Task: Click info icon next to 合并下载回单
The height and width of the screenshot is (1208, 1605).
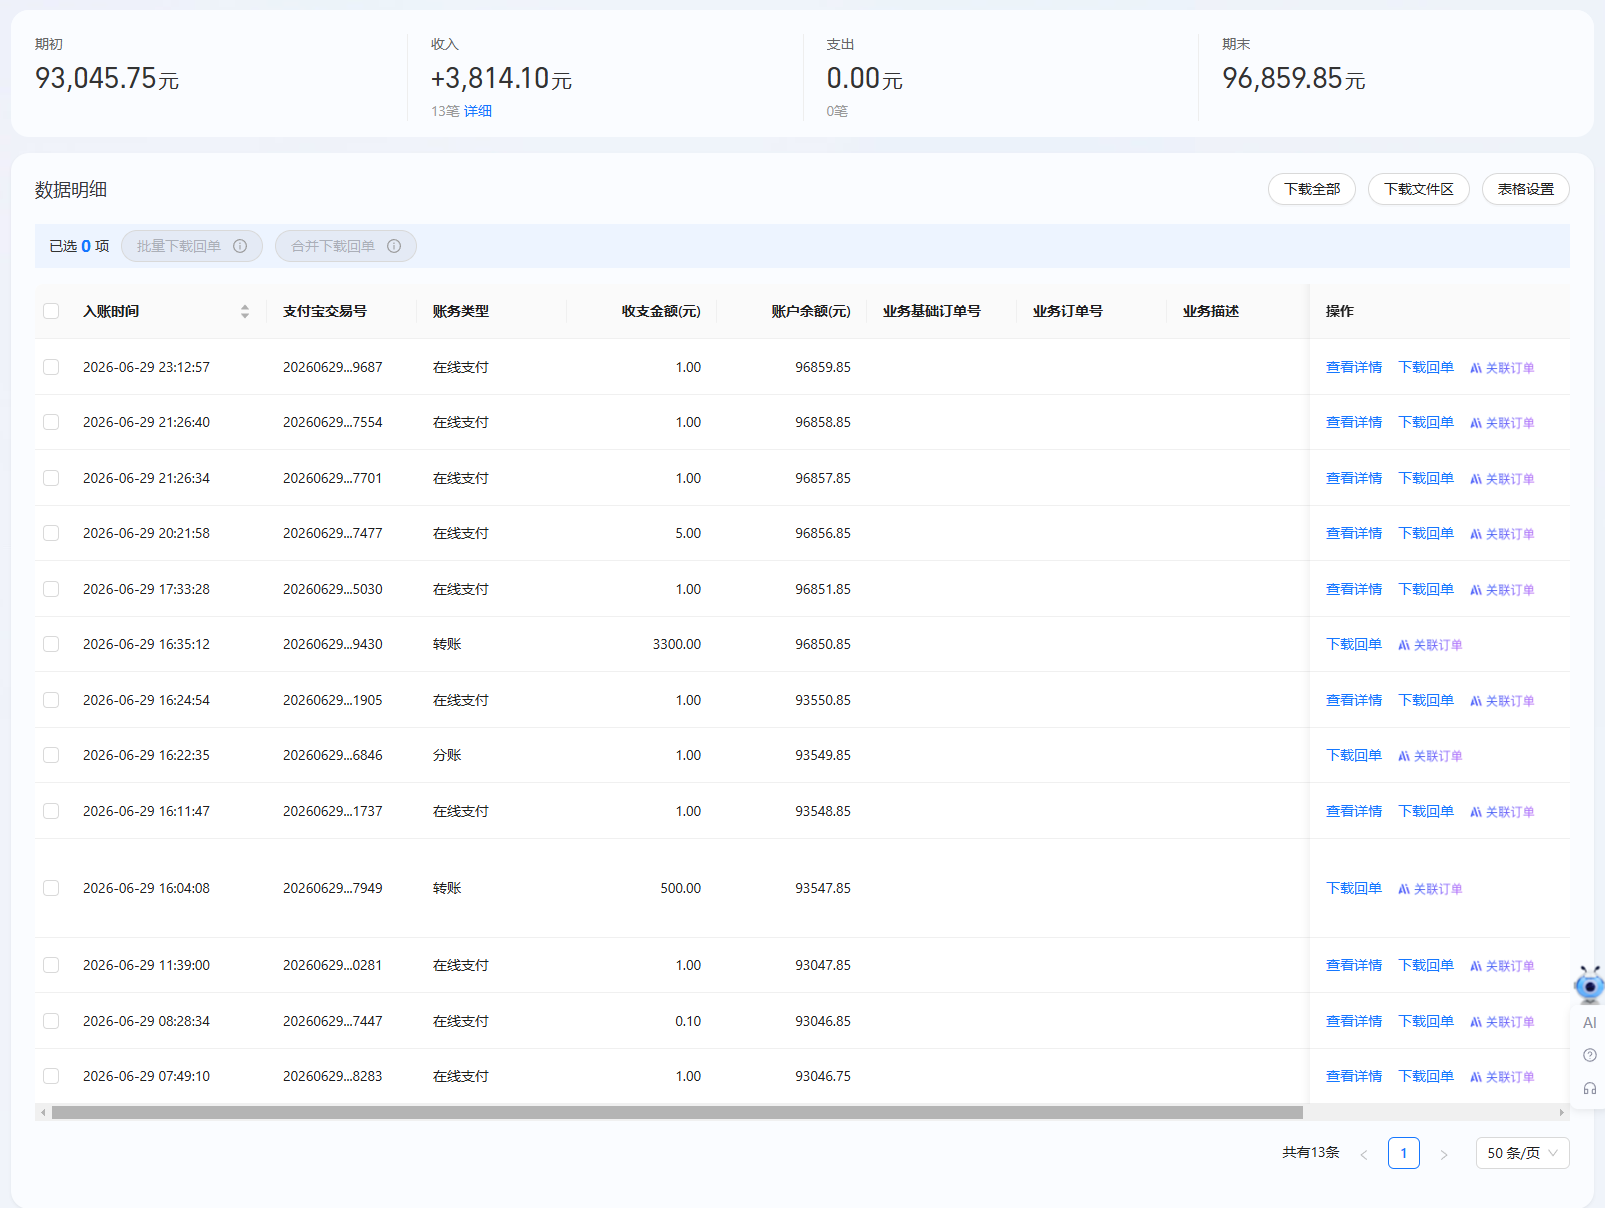Action: click(x=394, y=246)
